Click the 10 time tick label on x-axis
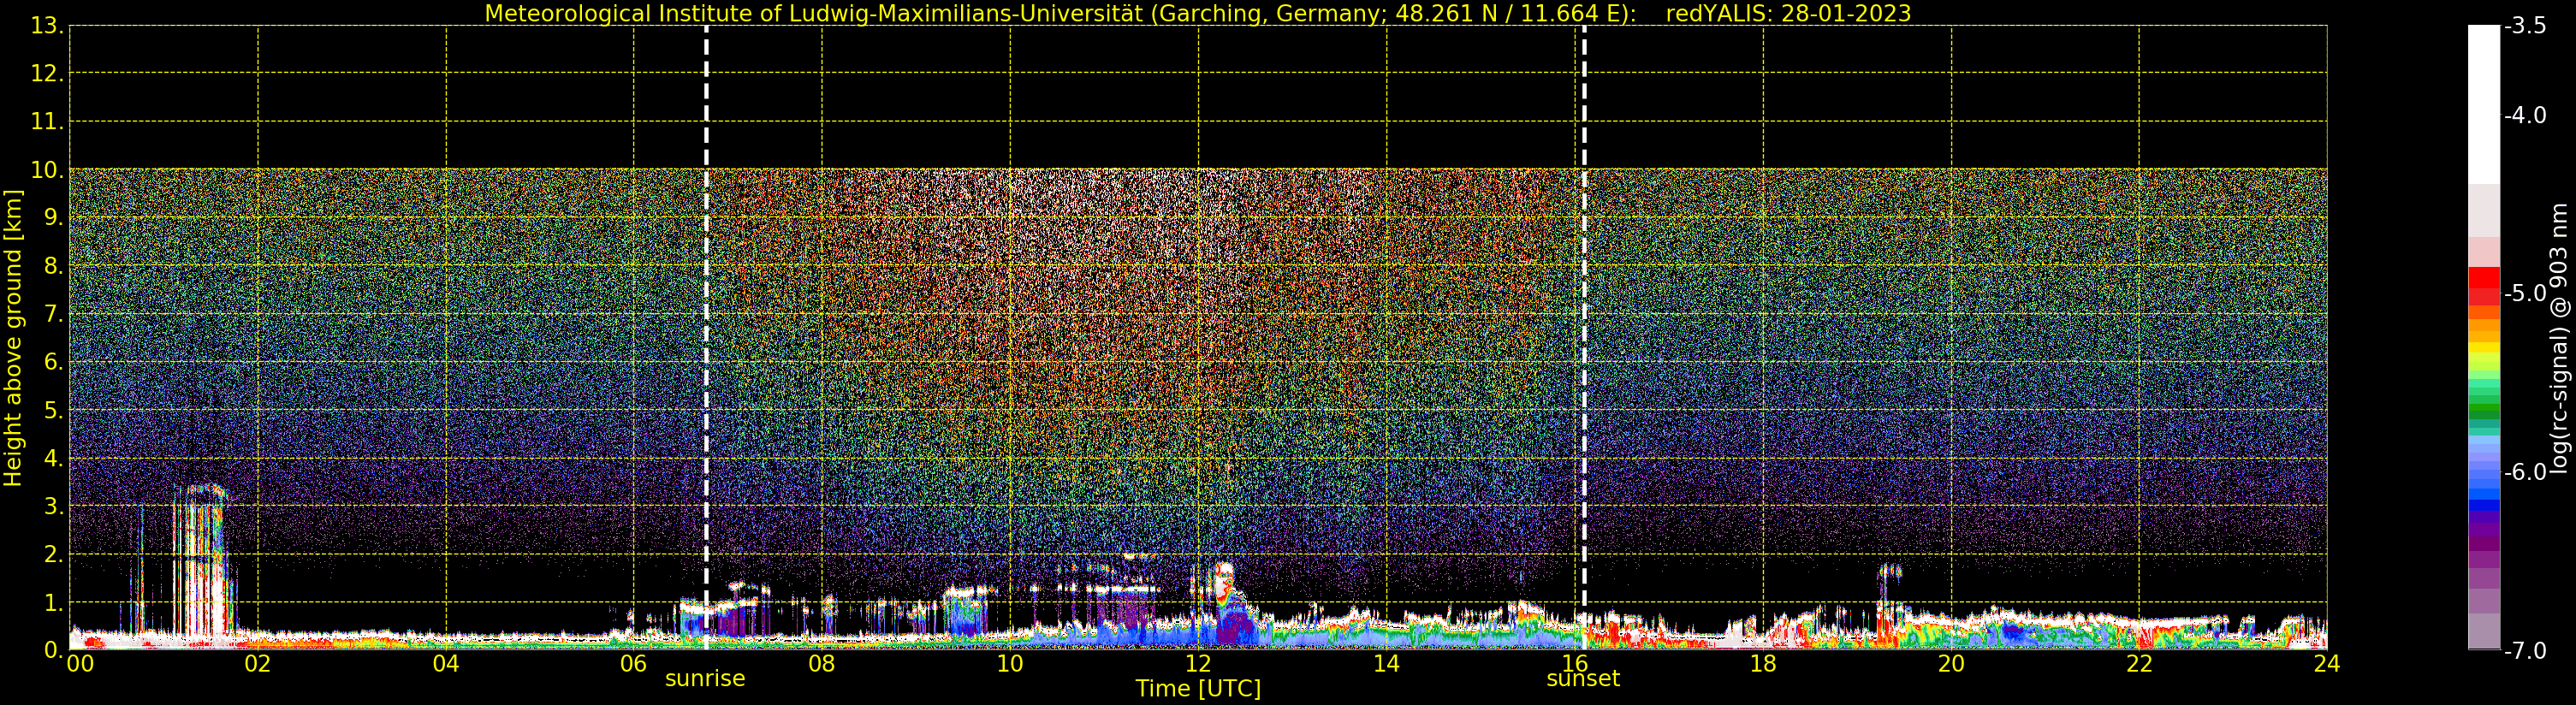 1010,664
